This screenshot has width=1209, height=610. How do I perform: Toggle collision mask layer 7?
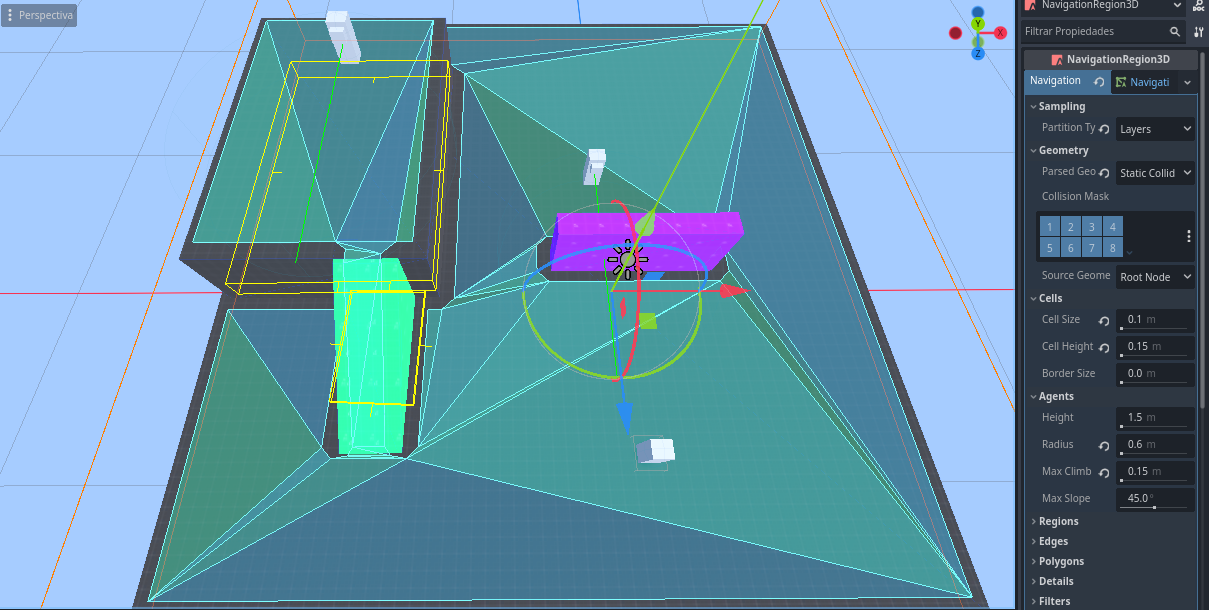1092,248
